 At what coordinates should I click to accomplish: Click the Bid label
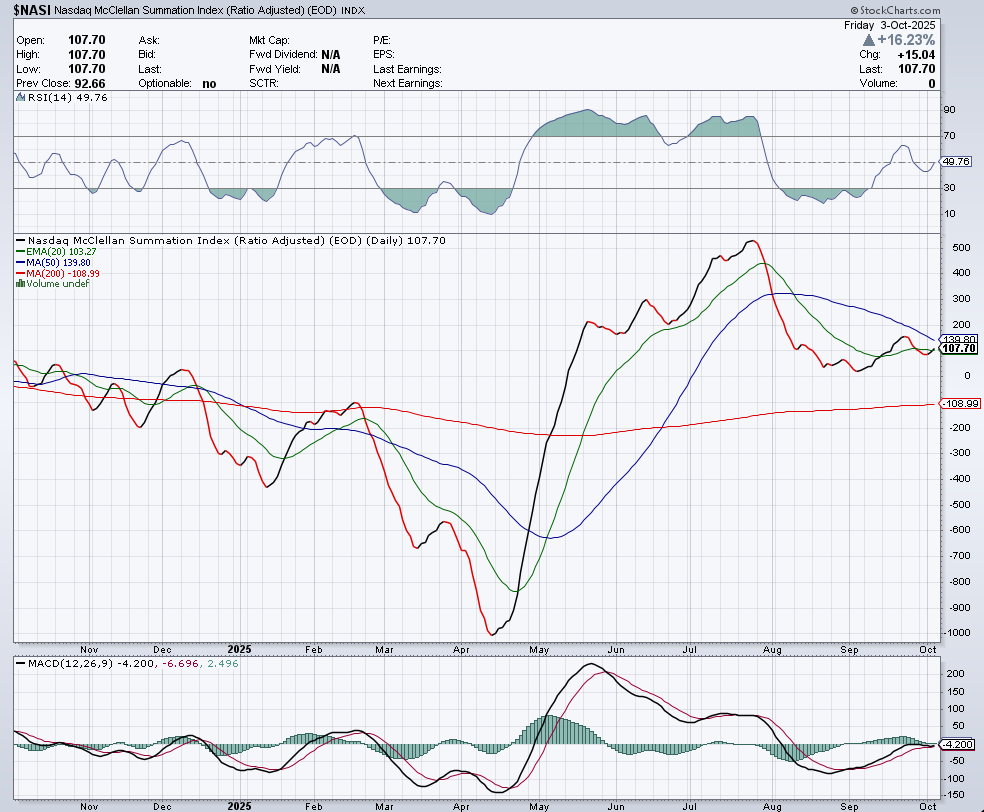[x=147, y=55]
